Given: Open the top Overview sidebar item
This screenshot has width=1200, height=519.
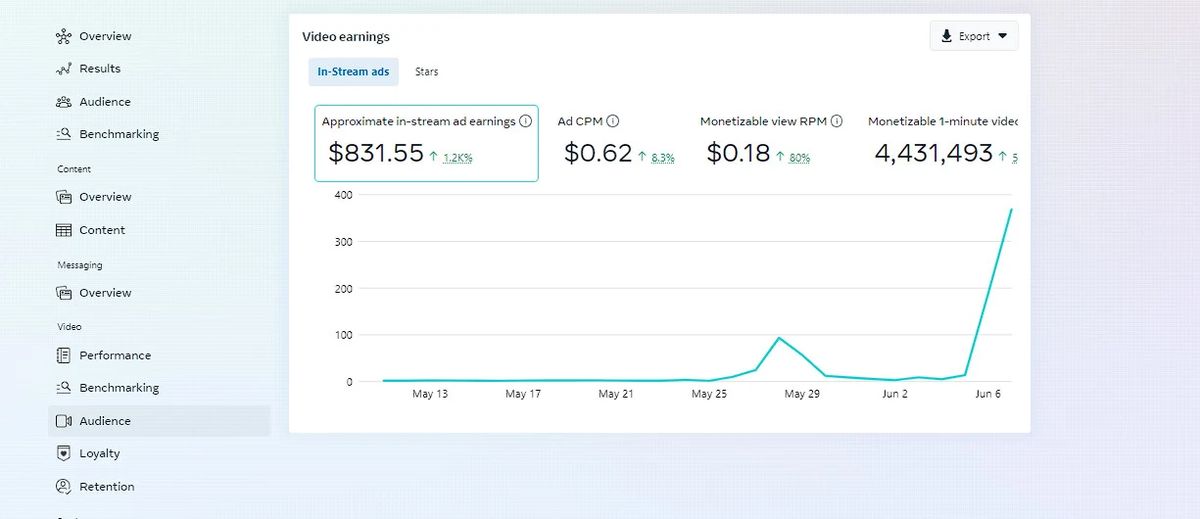Looking at the screenshot, I should click(x=104, y=36).
